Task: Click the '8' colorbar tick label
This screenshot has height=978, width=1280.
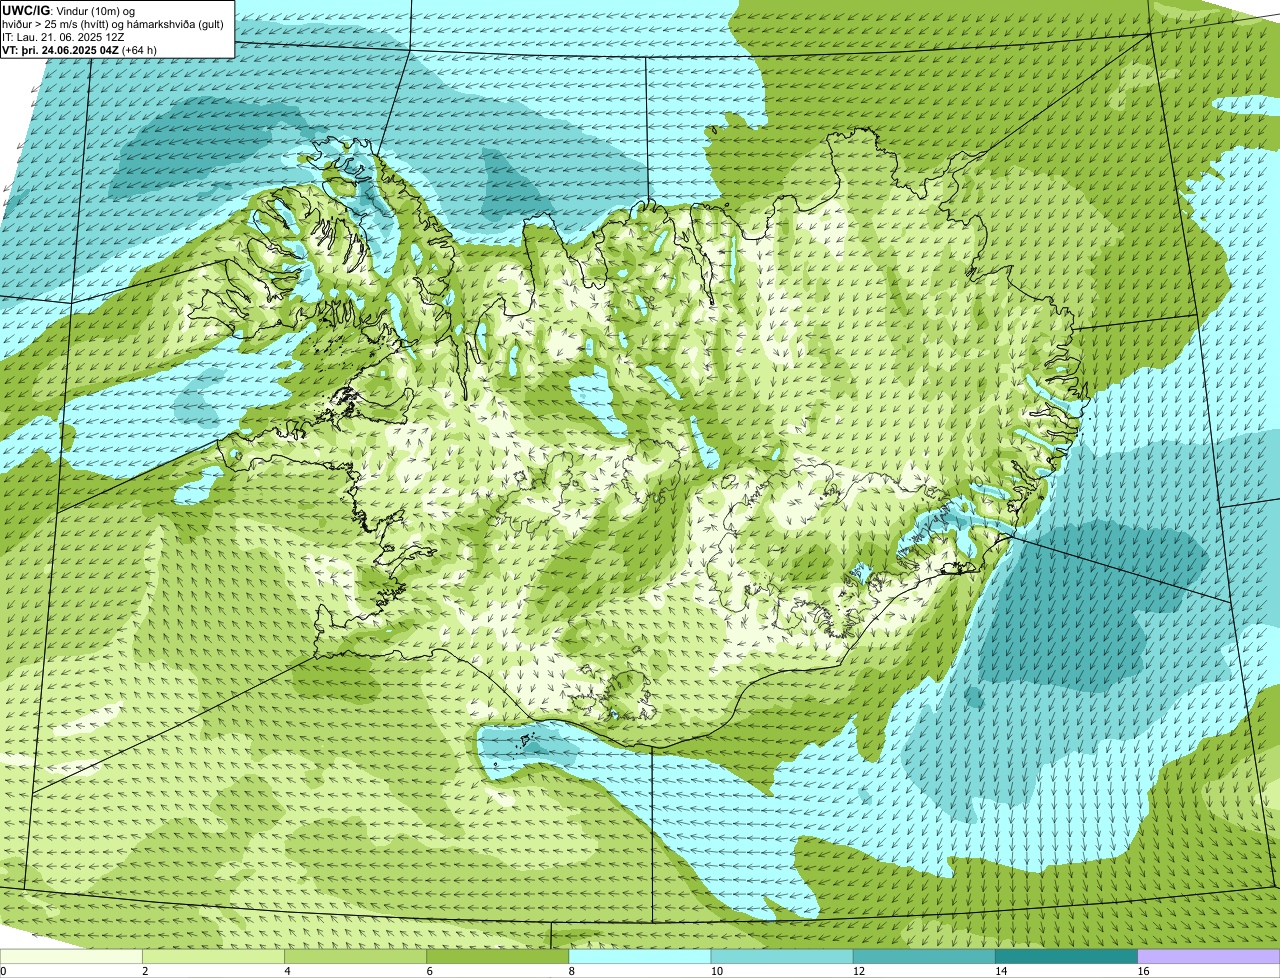Action: click(x=571, y=971)
